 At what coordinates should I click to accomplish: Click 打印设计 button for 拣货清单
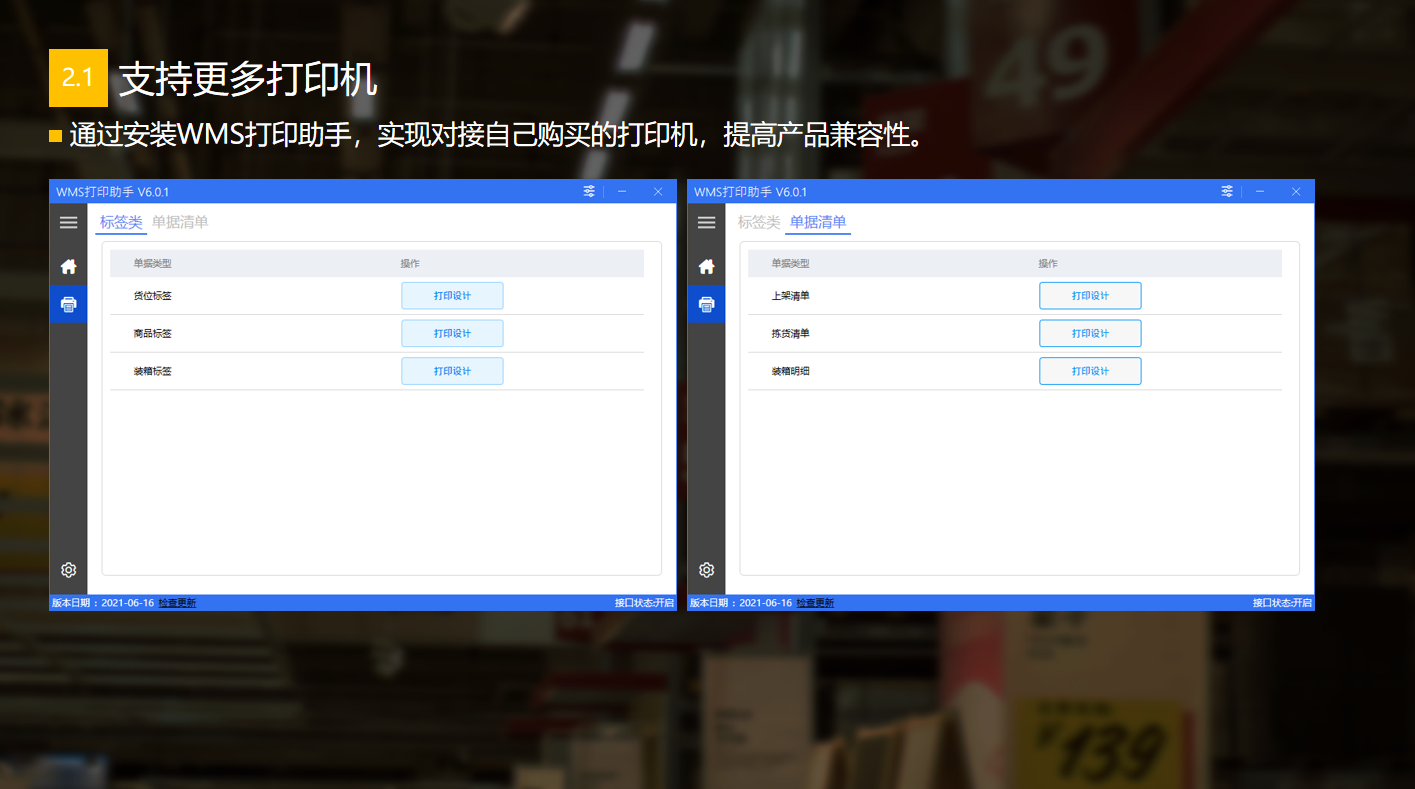1090,333
